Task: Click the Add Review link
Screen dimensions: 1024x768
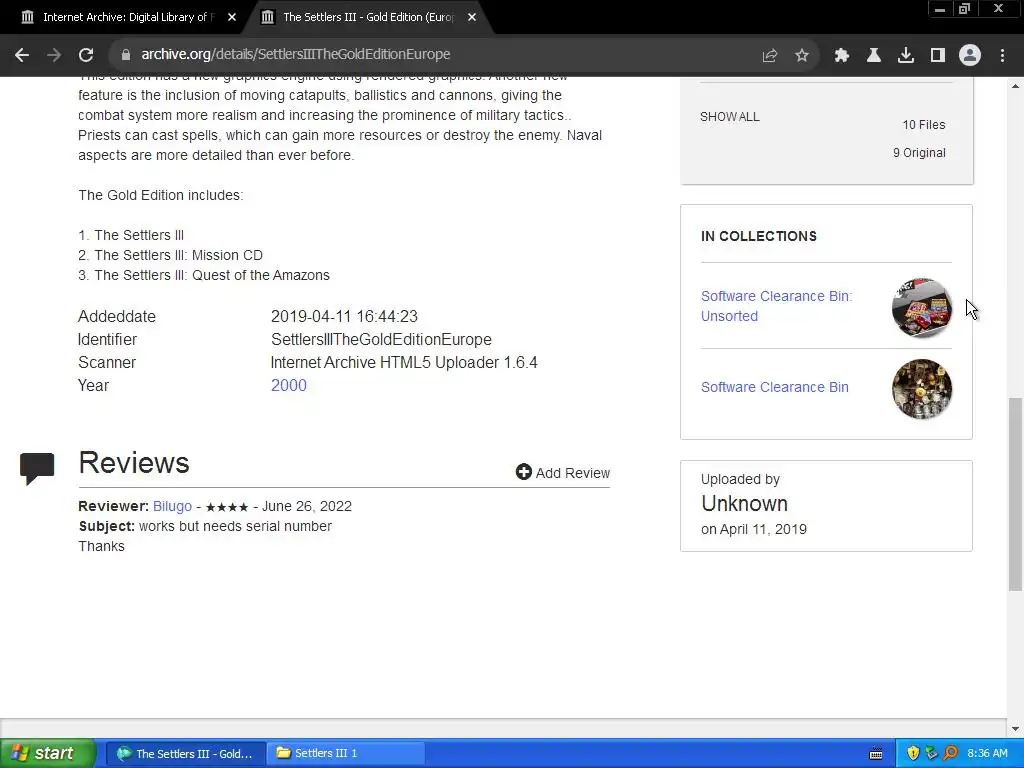Action: [x=573, y=473]
